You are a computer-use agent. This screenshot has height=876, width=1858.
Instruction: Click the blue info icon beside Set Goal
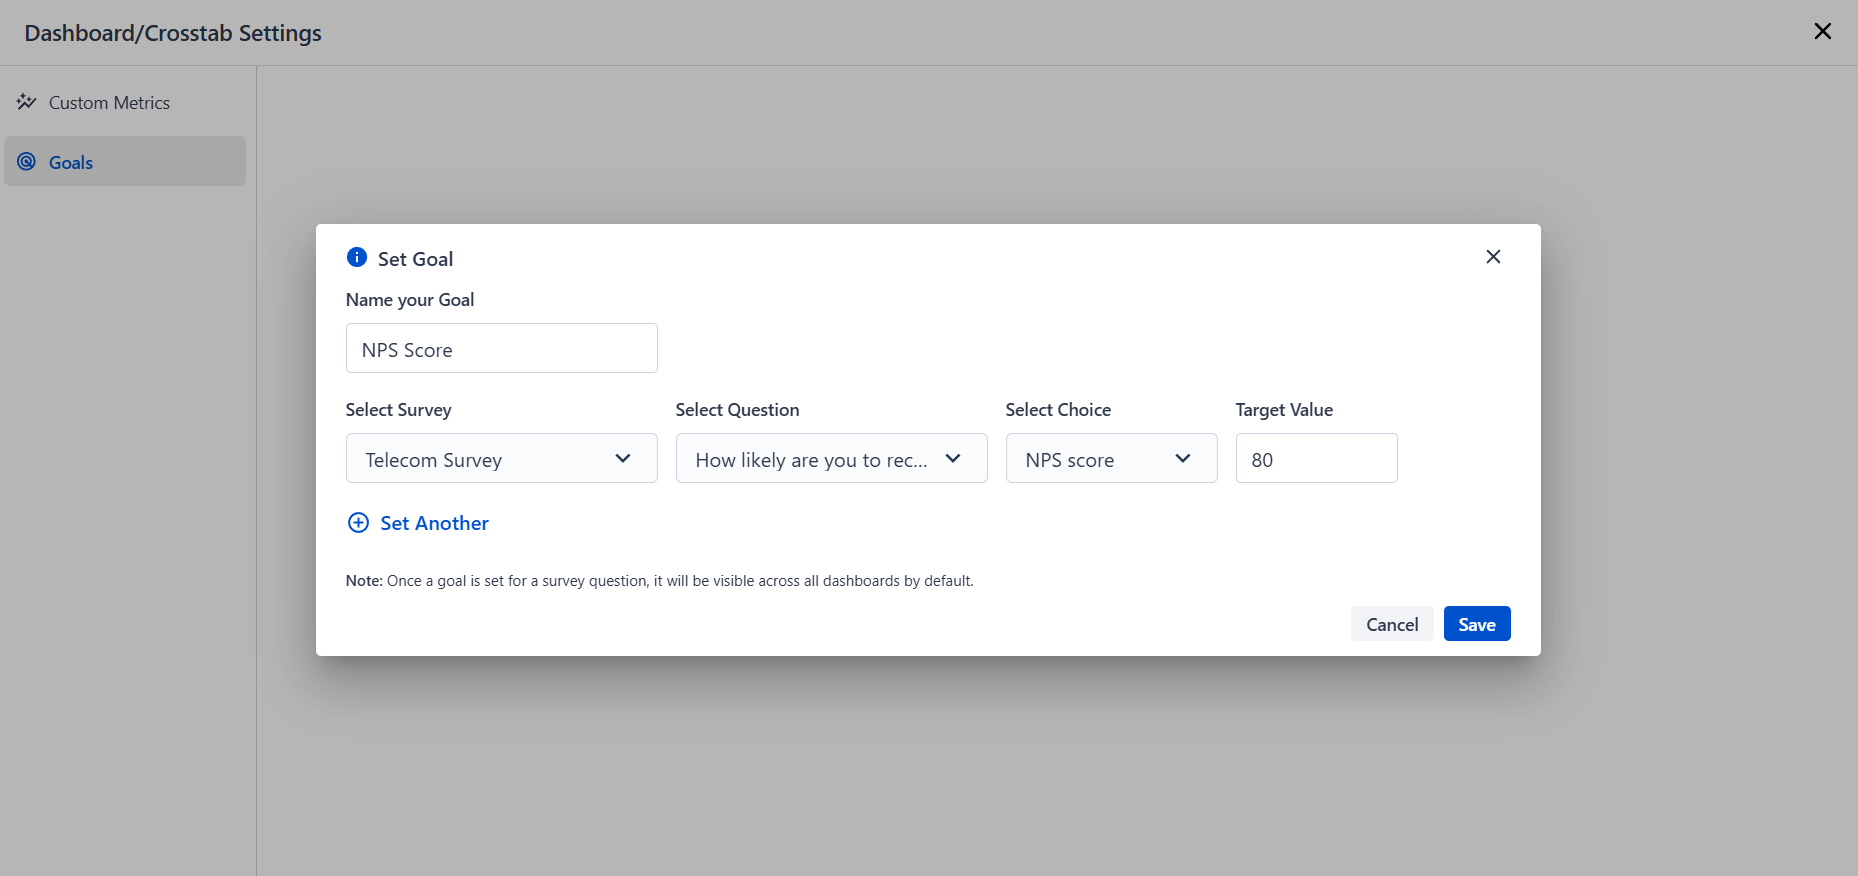(357, 257)
